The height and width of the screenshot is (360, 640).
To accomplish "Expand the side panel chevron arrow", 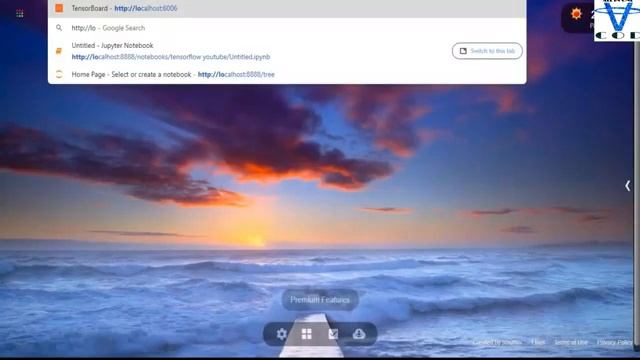I will pyautogui.click(x=627, y=186).
